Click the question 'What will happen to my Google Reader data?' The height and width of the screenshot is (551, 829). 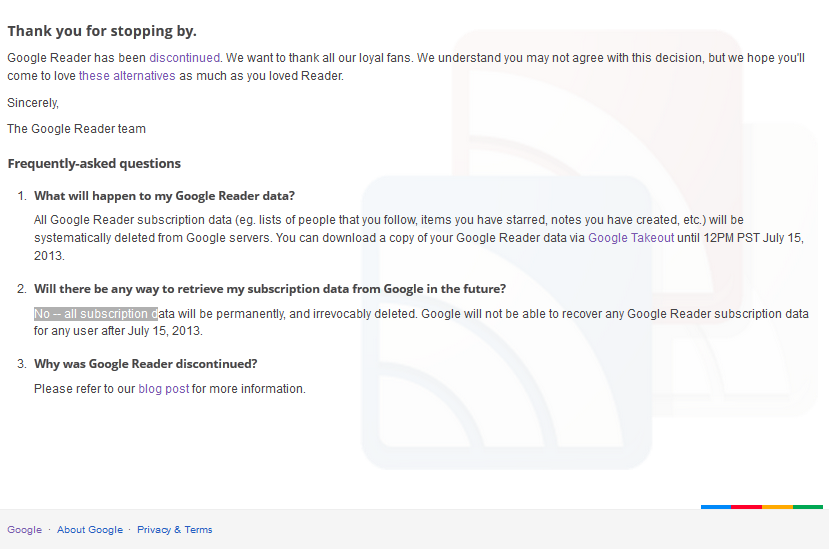[x=164, y=196]
